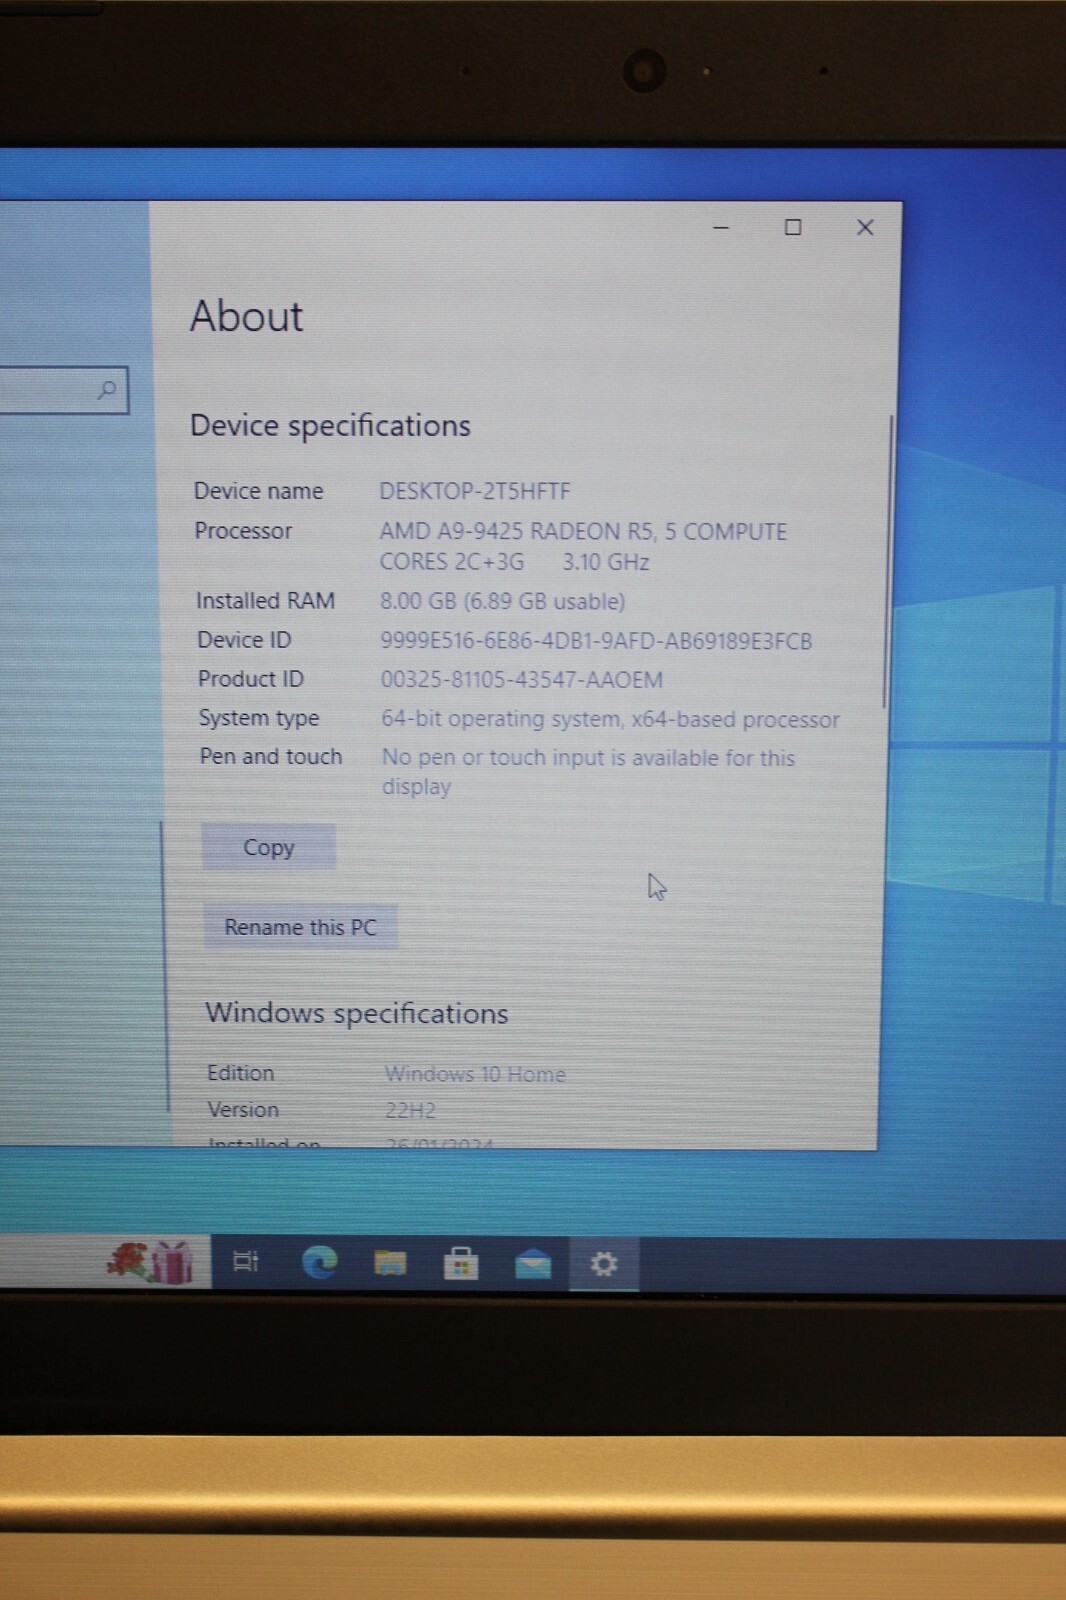This screenshot has height=1600, width=1066.
Task: Launch Microsoft Store from the taskbar
Action: click(461, 1264)
